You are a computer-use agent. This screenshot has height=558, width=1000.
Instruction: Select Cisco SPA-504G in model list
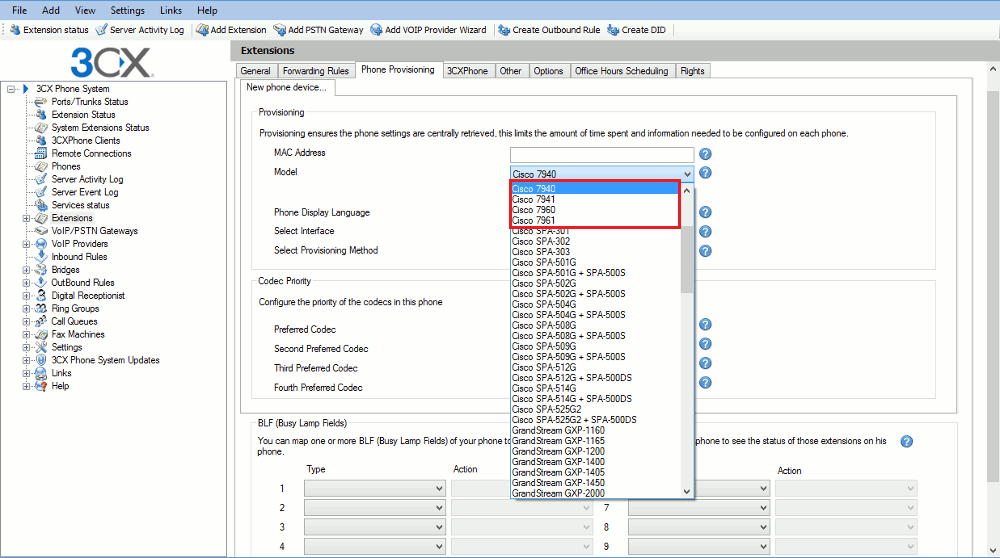point(596,304)
